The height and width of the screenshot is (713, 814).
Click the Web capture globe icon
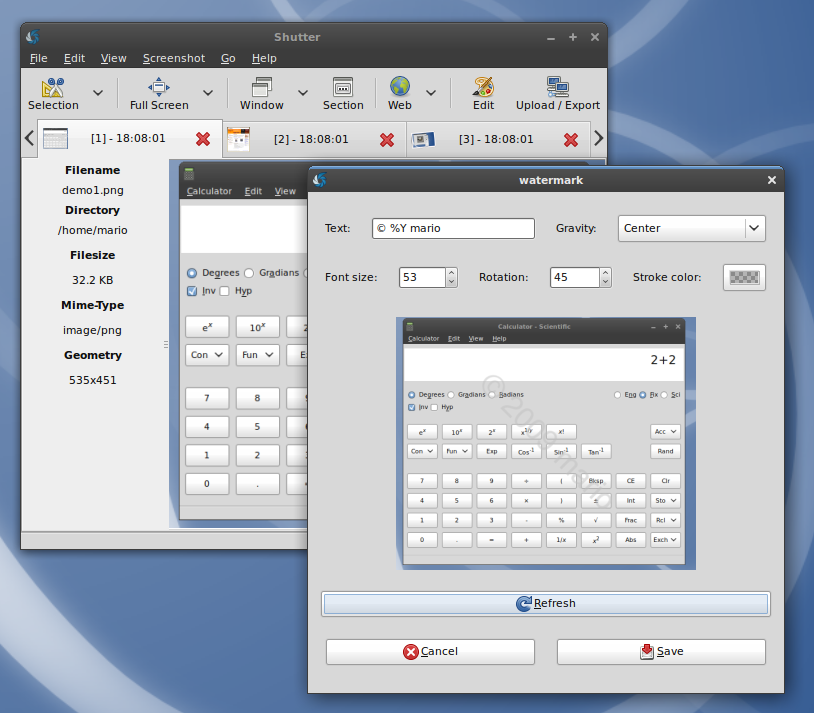[x=400, y=87]
